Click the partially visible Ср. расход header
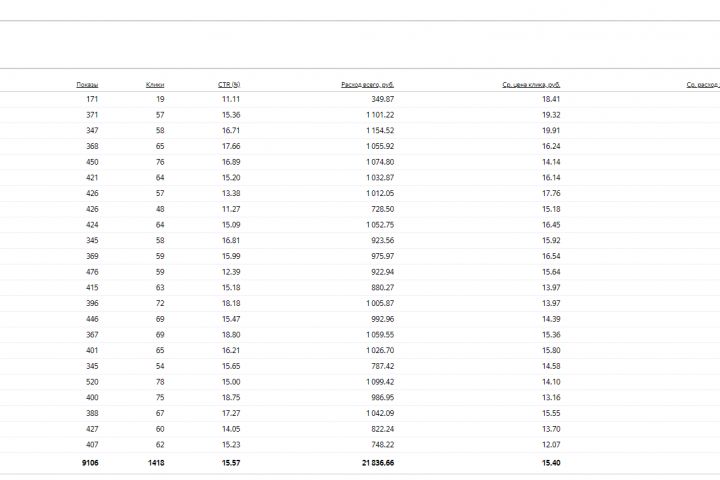The width and height of the screenshot is (720, 480). pyautogui.click(x=703, y=84)
